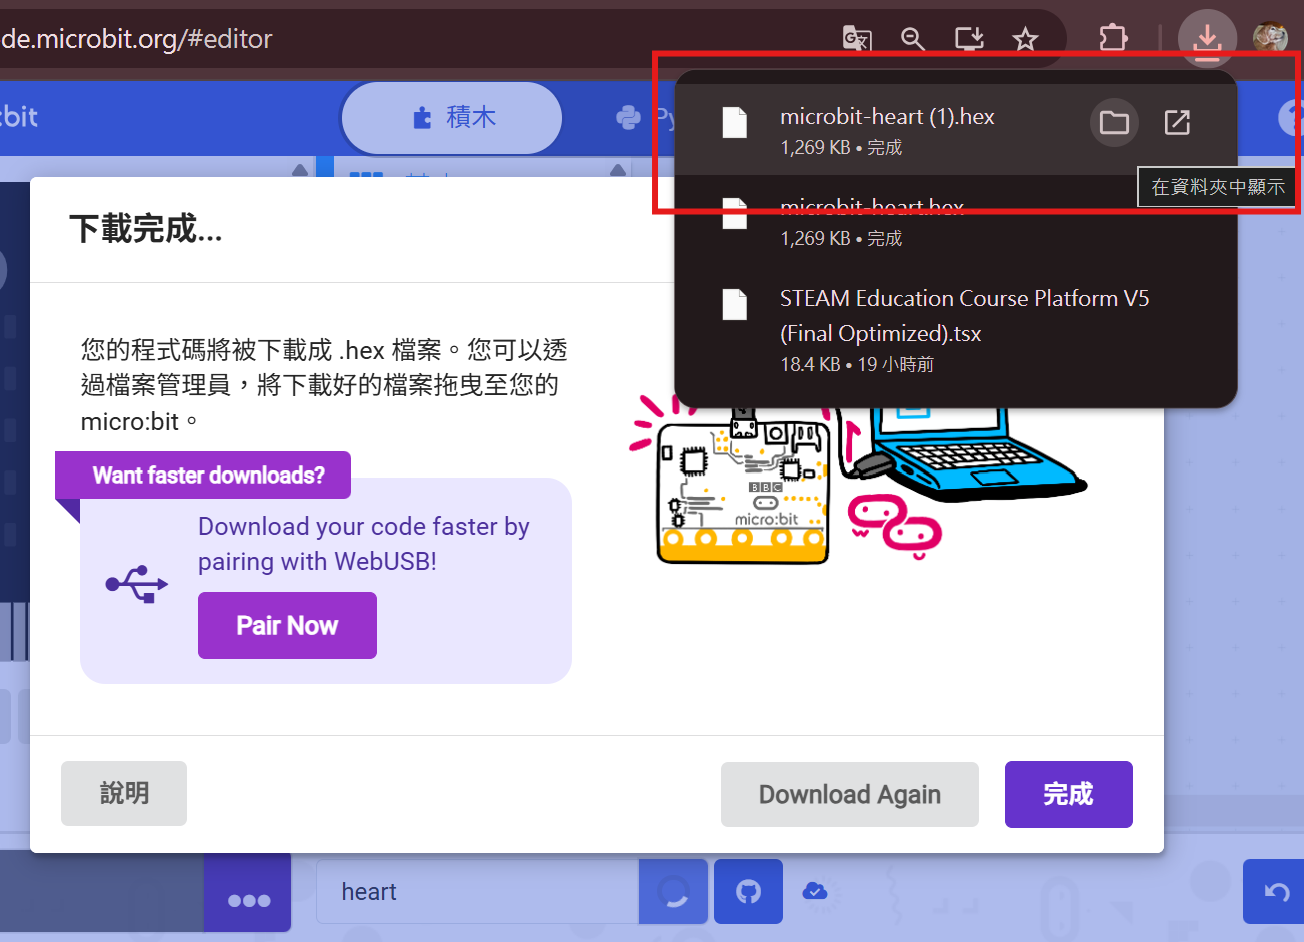Screen dimensions: 1304x942
Task: Show microbit-heart (1).hex in its folder
Action: (x=1113, y=123)
